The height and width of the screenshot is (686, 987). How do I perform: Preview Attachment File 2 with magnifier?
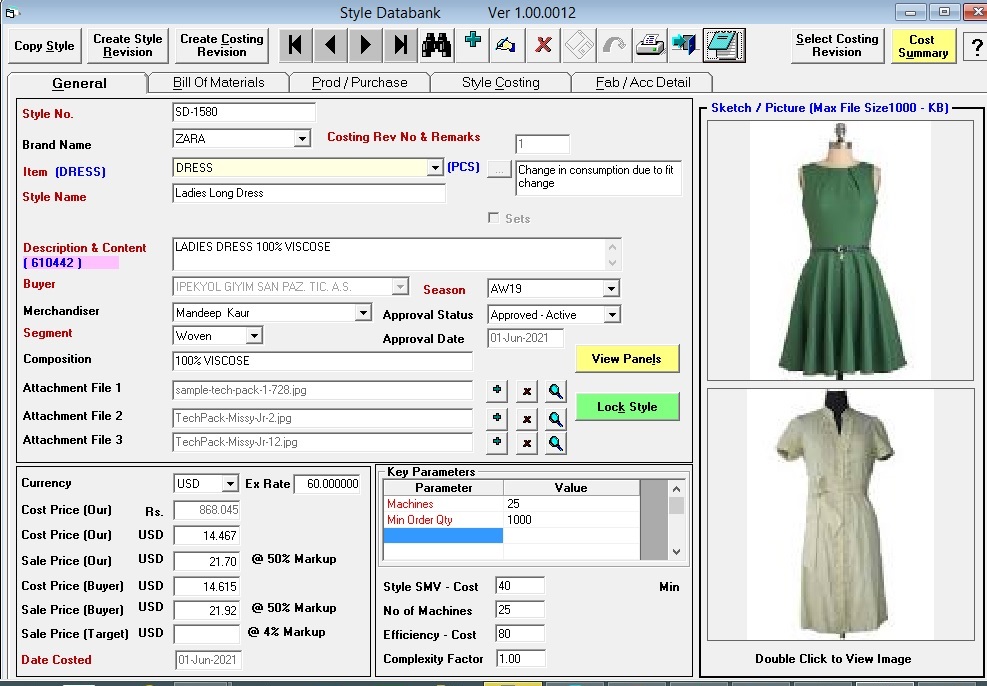point(556,418)
